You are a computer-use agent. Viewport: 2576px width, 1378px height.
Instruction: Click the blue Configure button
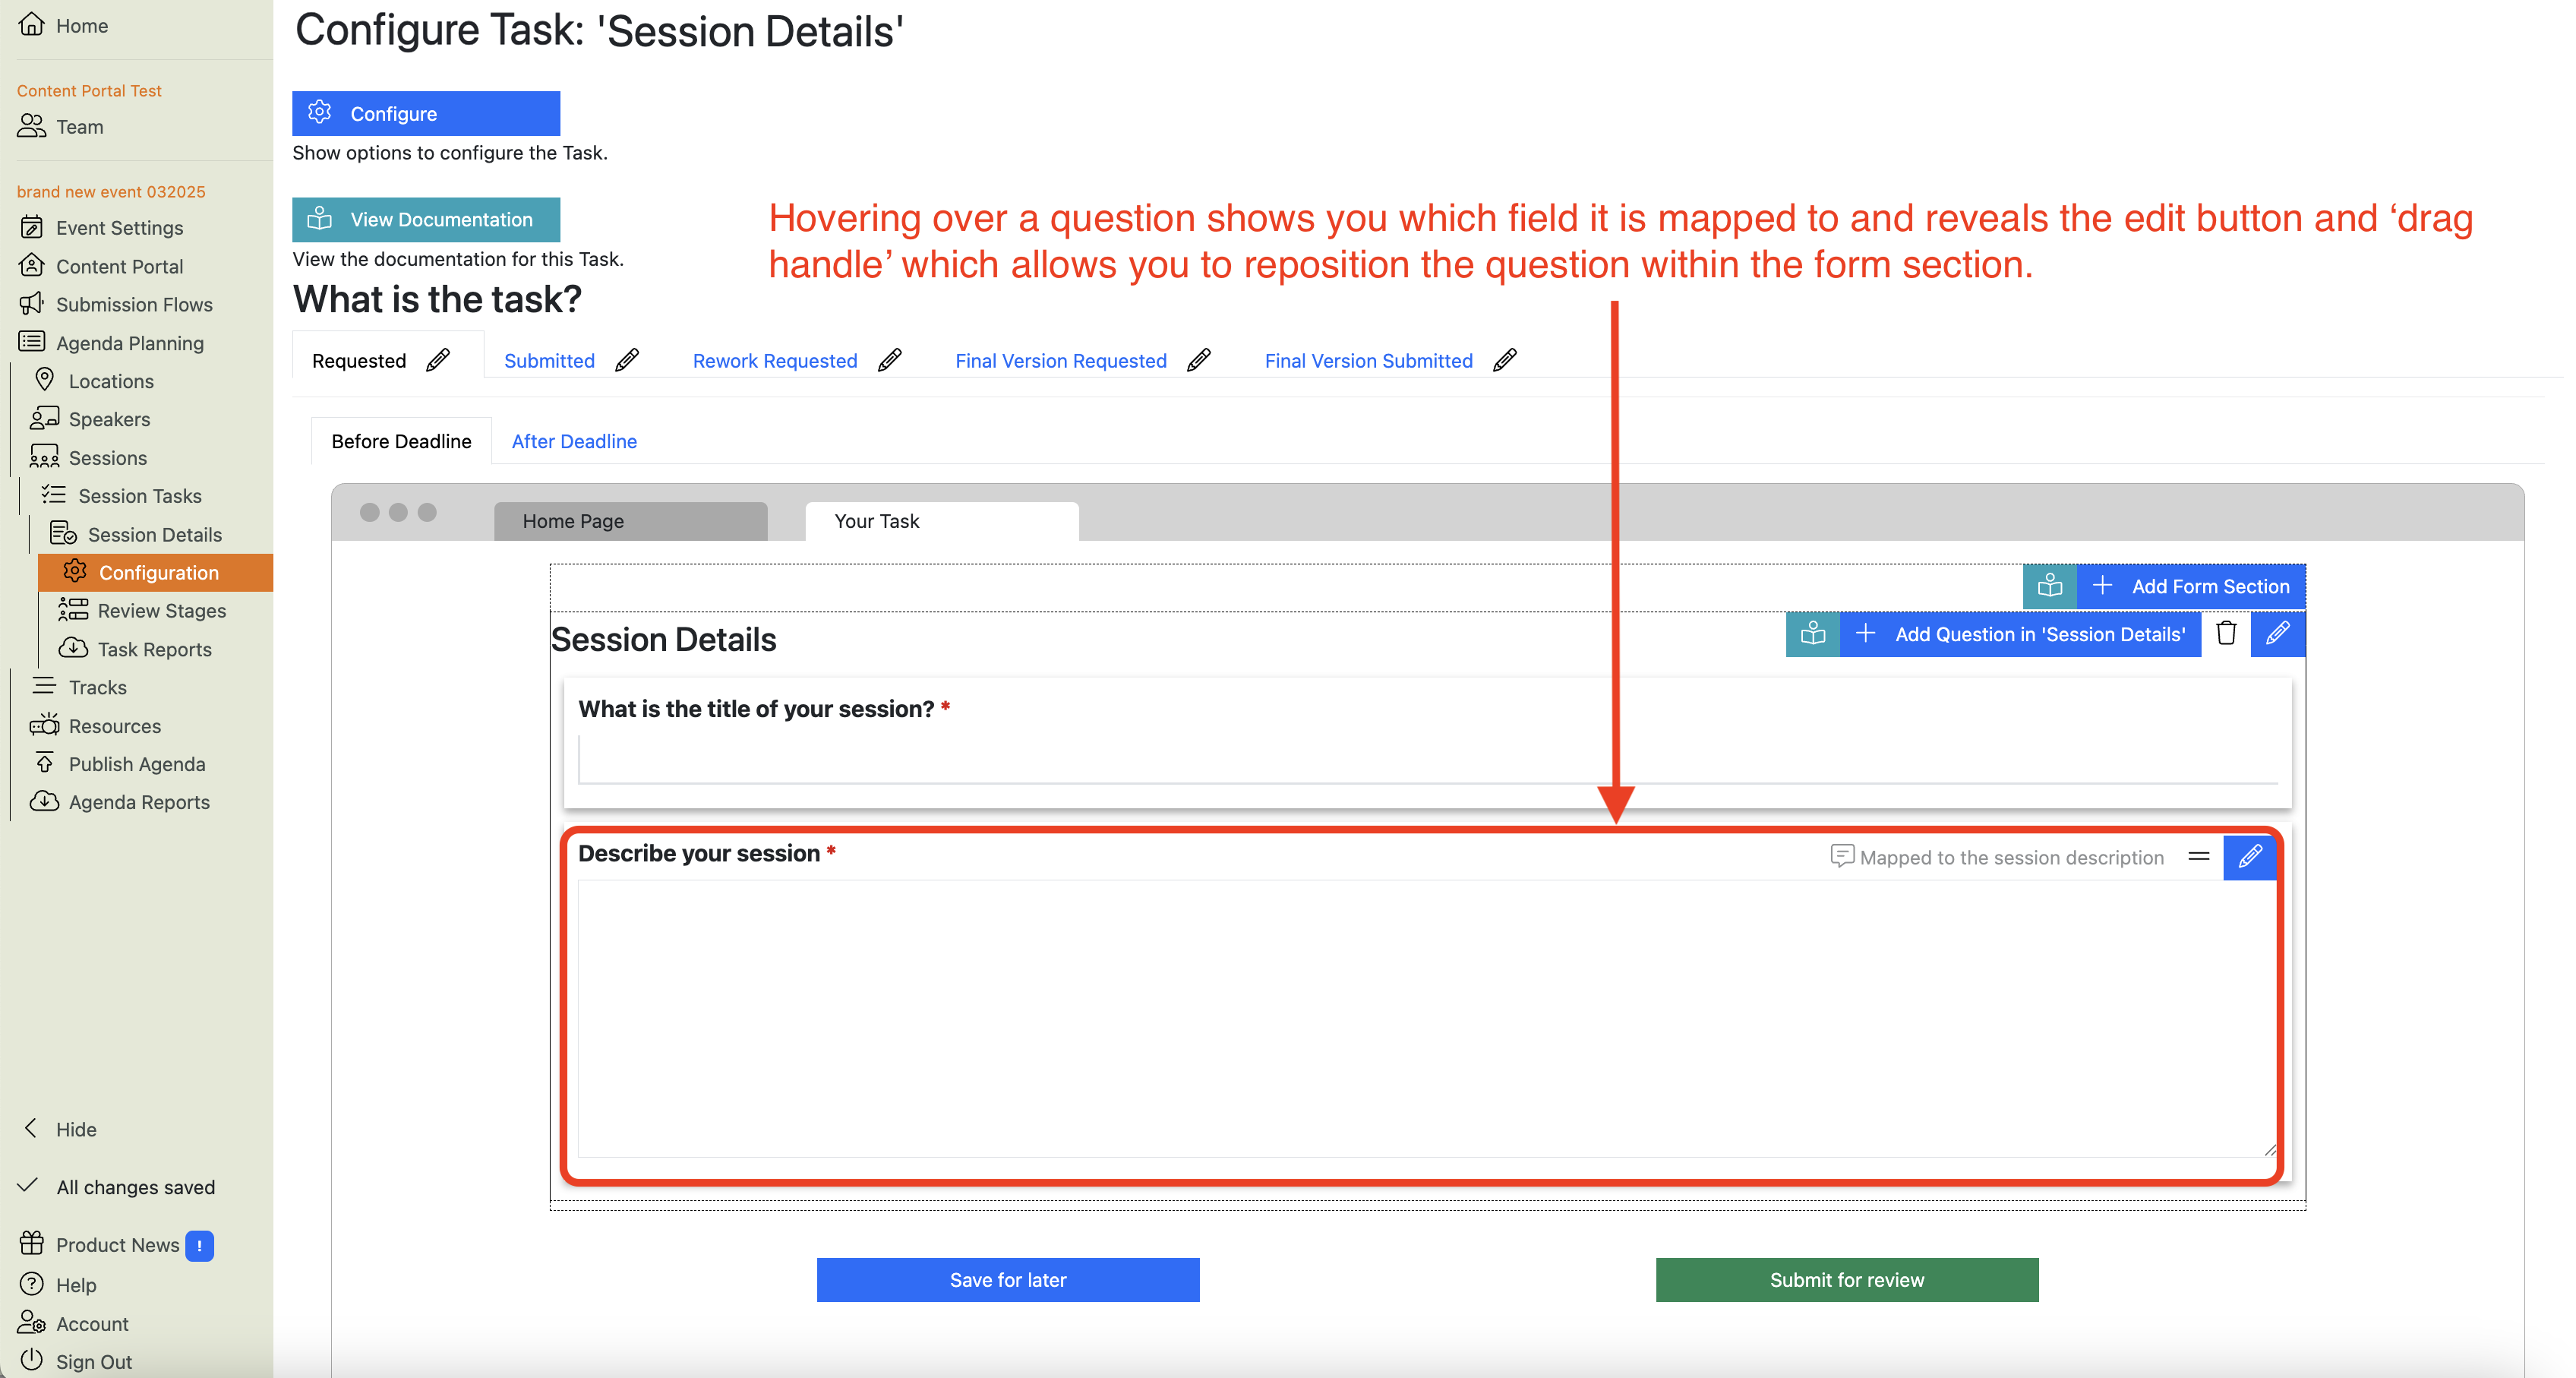tap(426, 113)
